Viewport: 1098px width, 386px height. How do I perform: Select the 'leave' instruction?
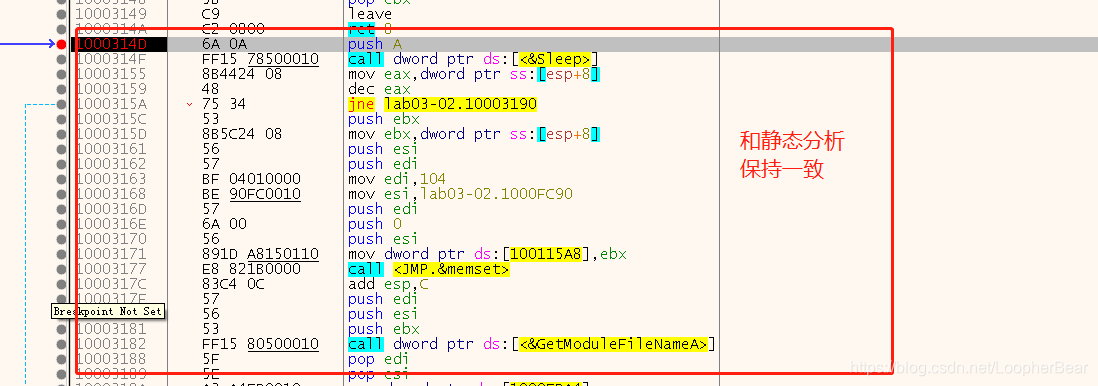pos(370,14)
